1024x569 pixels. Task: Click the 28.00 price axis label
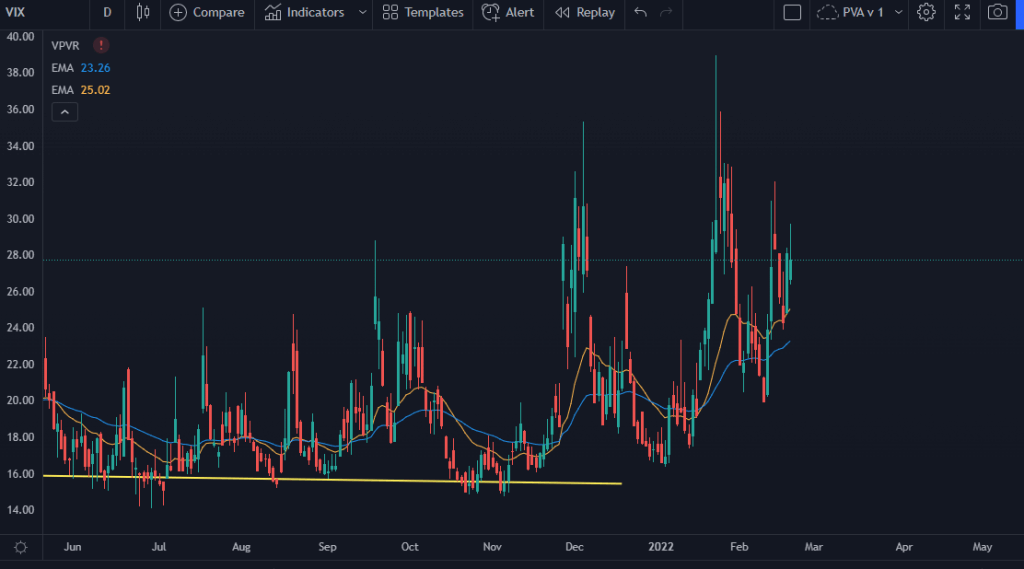point(20,255)
